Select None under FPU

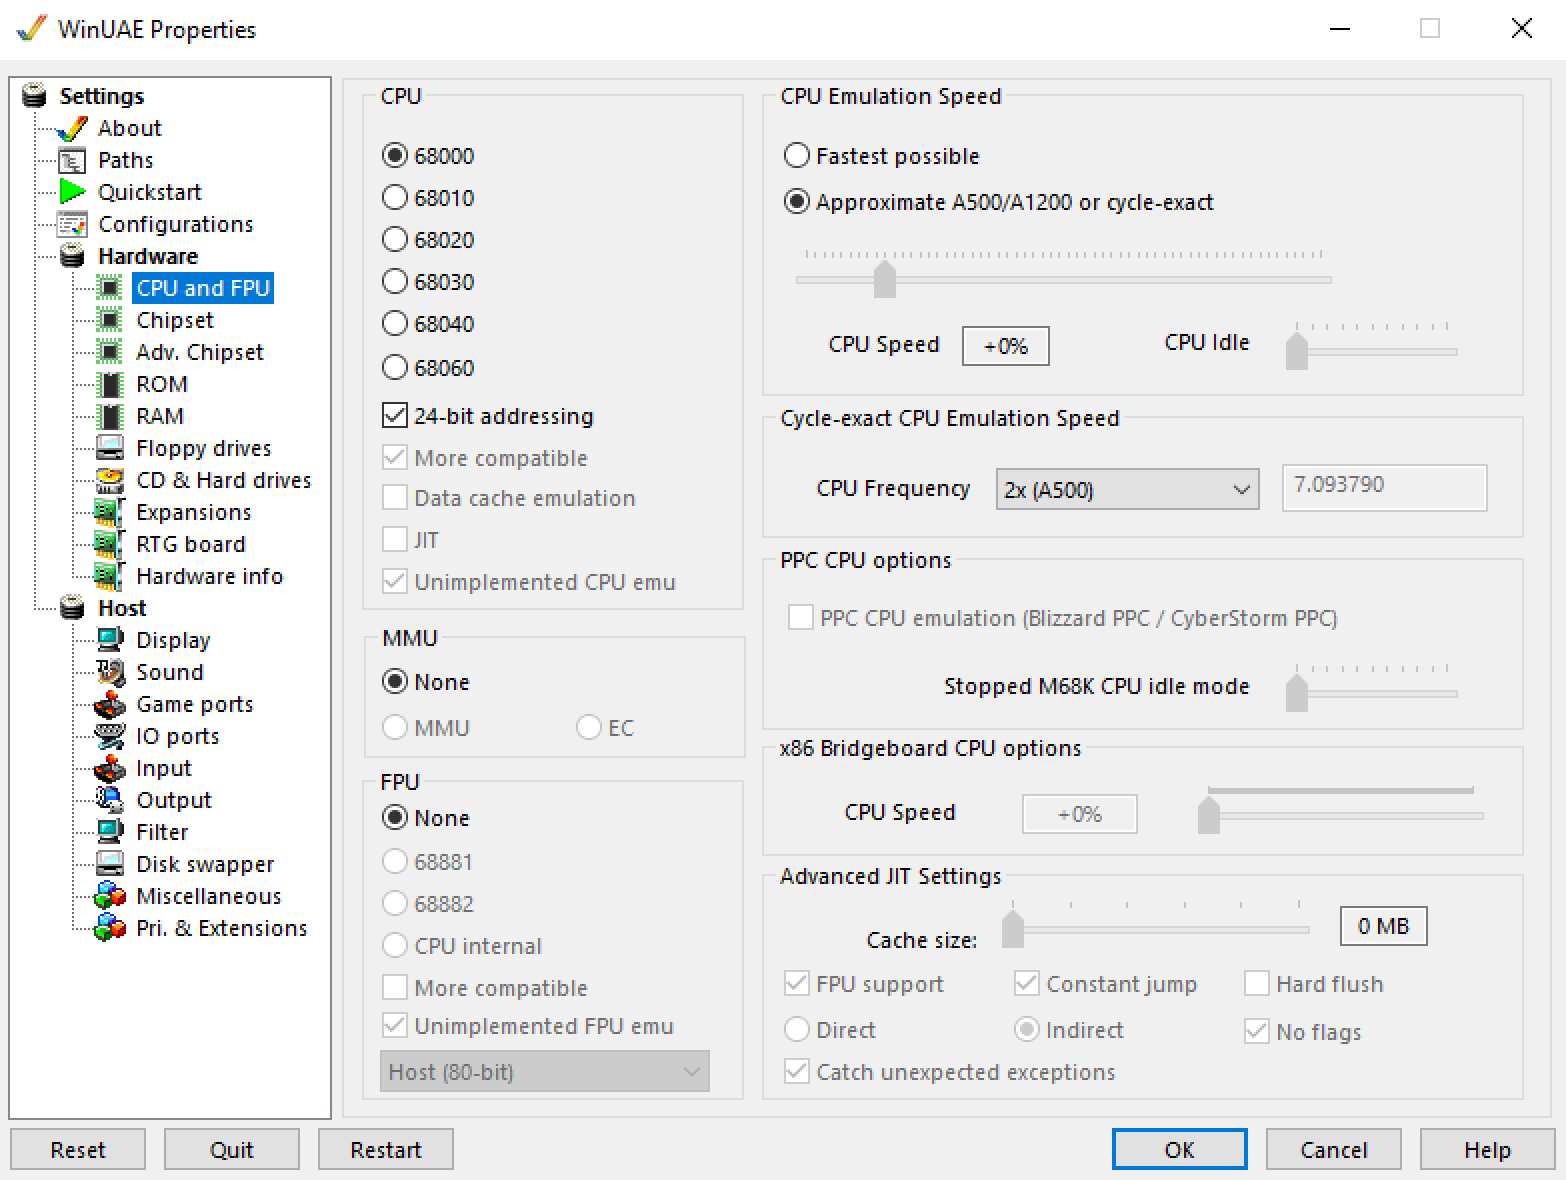point(395,818)
